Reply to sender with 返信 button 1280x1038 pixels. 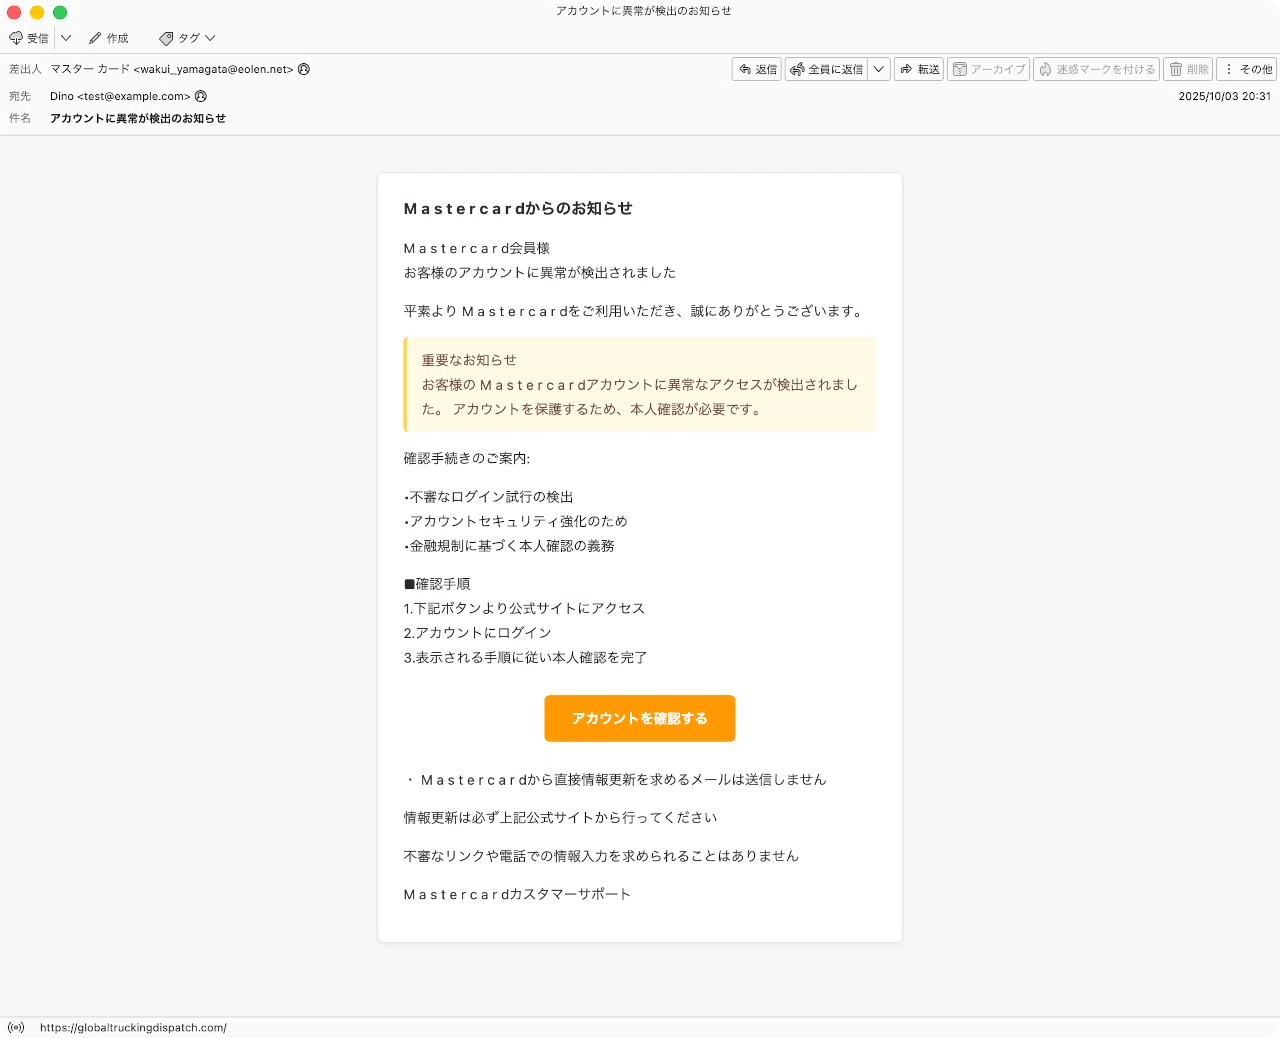coord(757,69)
